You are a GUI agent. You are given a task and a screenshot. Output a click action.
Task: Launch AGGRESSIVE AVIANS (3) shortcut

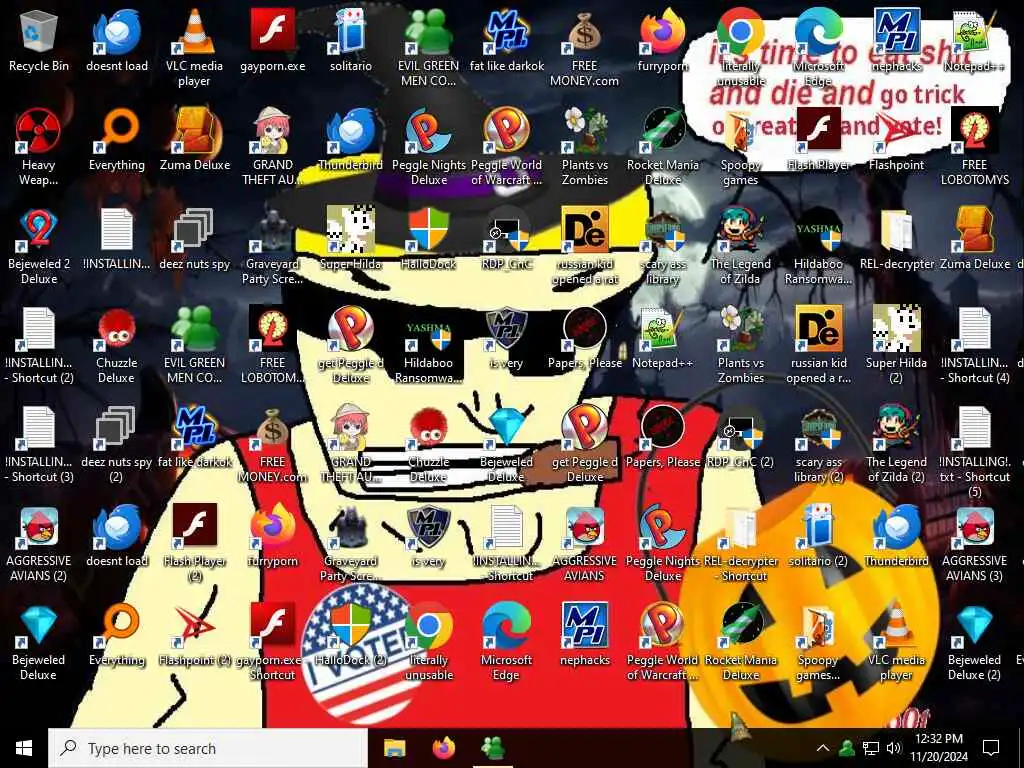tap(974, 543)
